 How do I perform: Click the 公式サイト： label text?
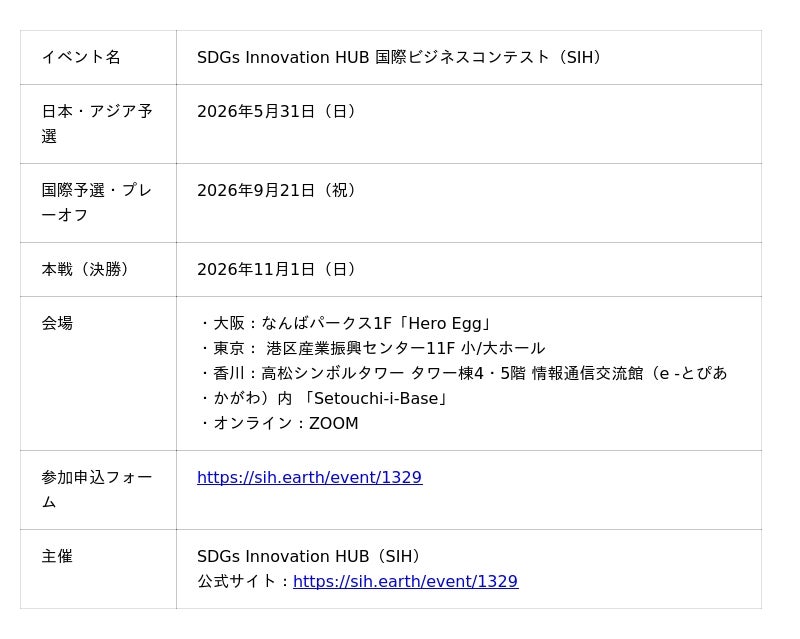click(244, 582)
